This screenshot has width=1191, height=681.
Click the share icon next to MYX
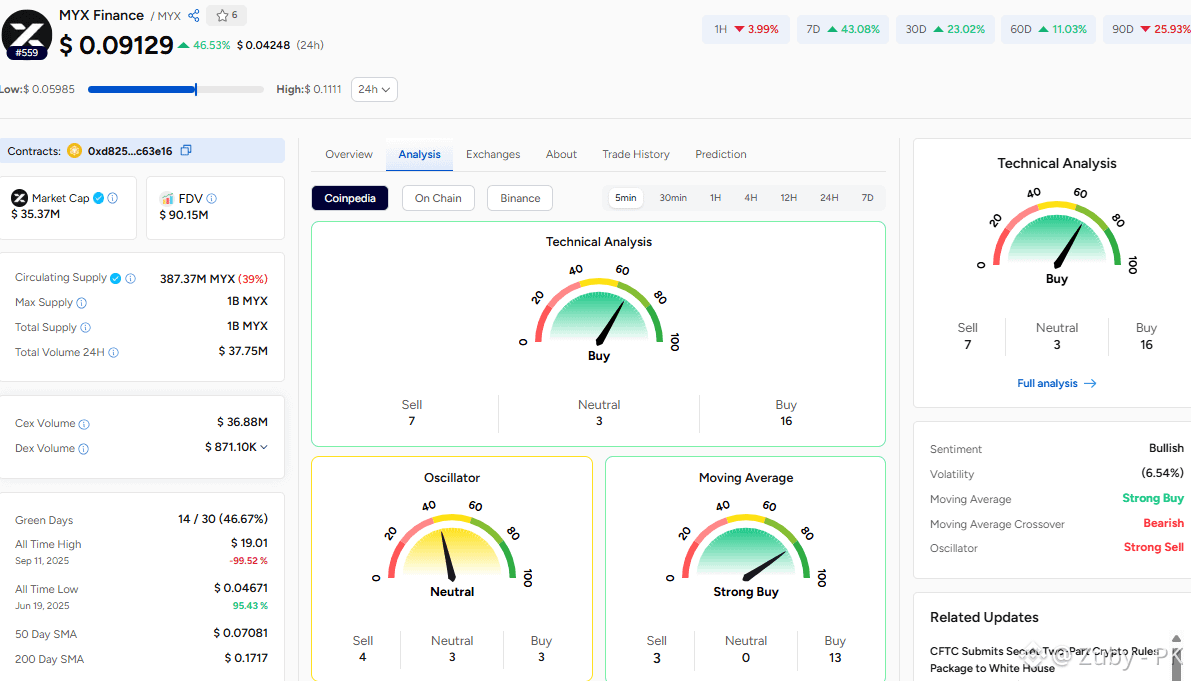(x=194, y=15)
